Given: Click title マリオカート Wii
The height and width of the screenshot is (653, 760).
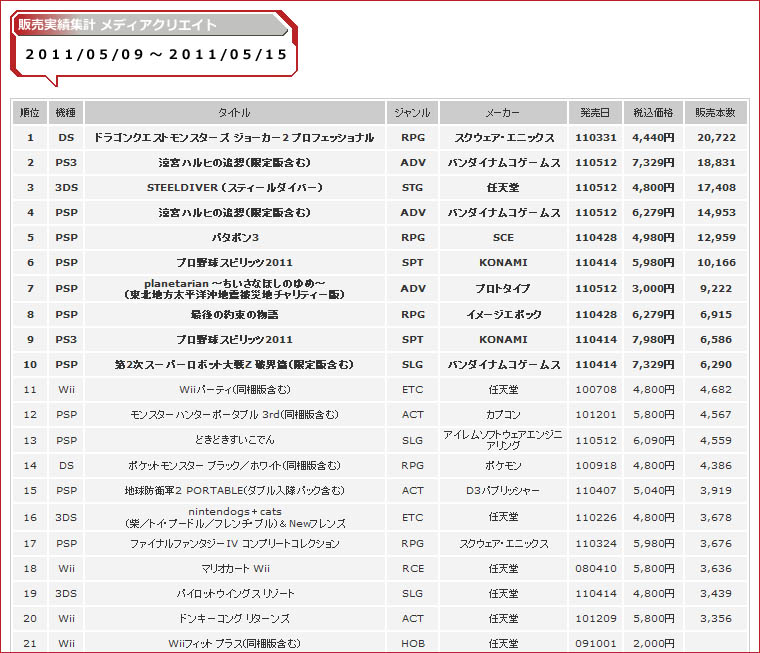Looking at the screenshot, I should tap(236, 569).
